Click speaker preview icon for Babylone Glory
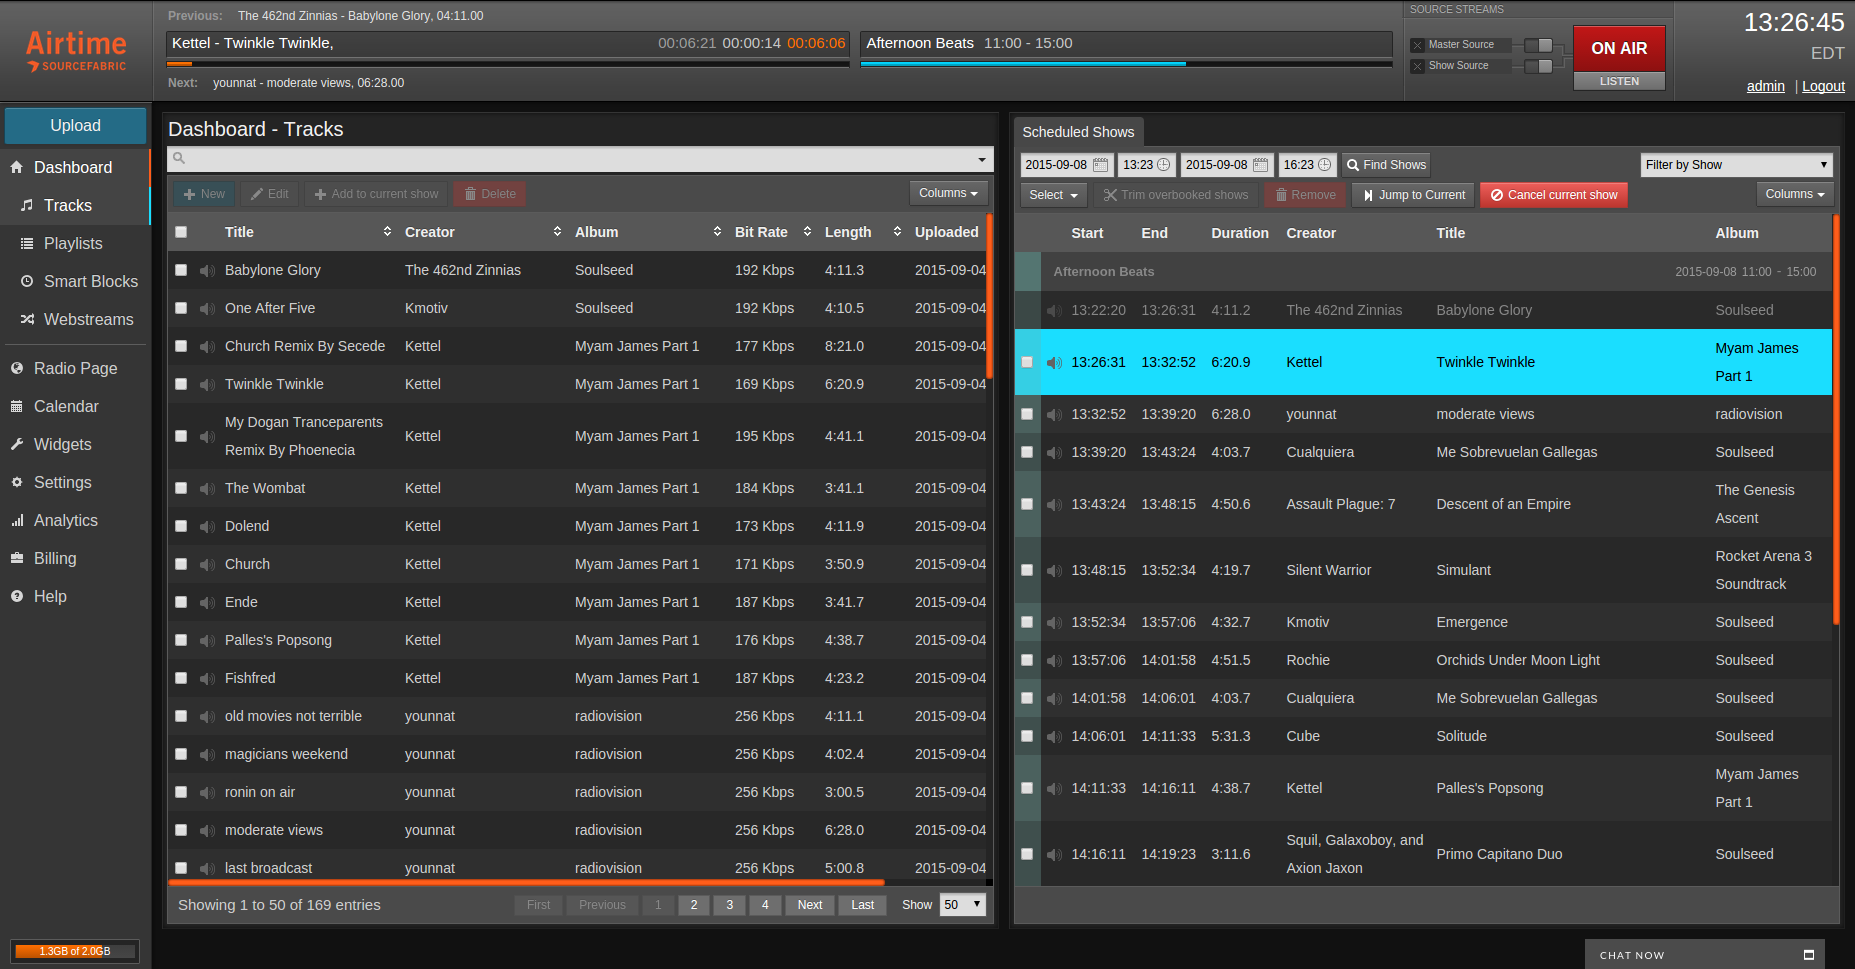1855x969 pixels. coord(207,271)
